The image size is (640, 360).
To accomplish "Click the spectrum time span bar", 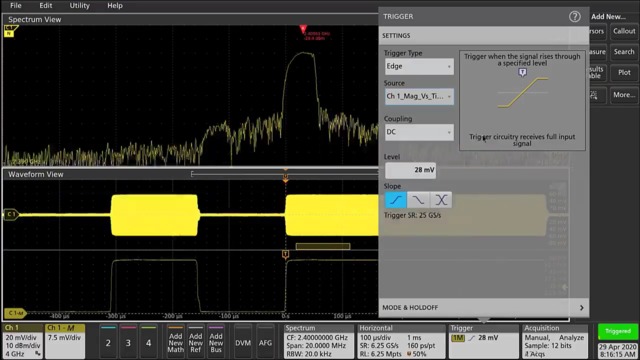I will coord(323,246).
